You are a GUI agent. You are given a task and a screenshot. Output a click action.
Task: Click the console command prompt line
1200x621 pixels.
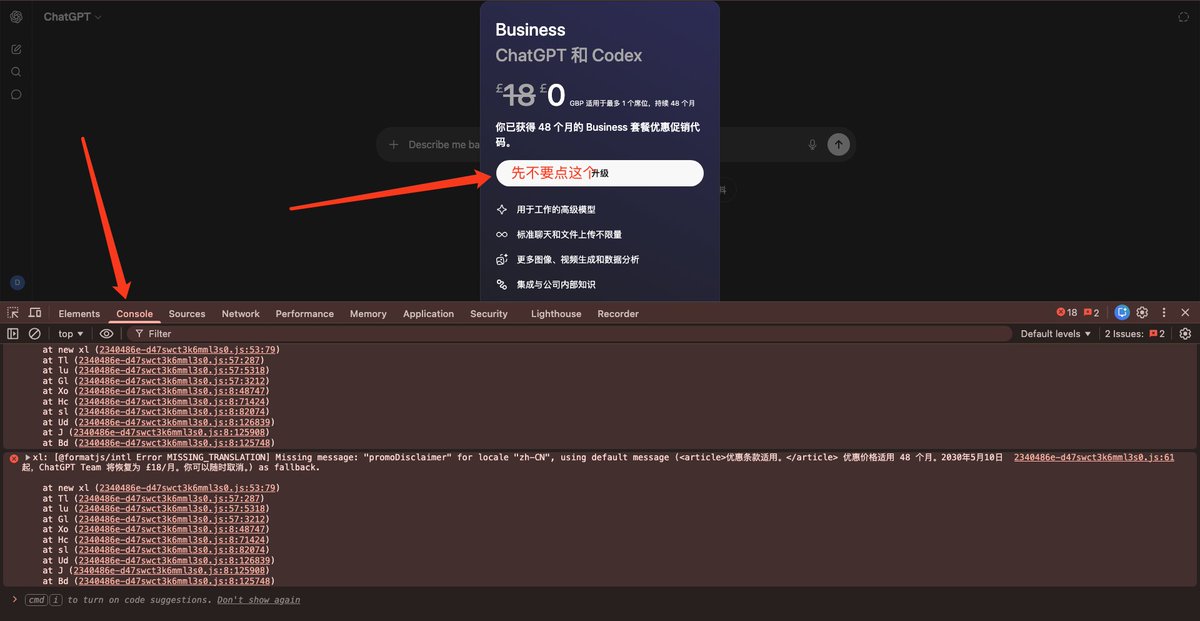click(600, 600)
